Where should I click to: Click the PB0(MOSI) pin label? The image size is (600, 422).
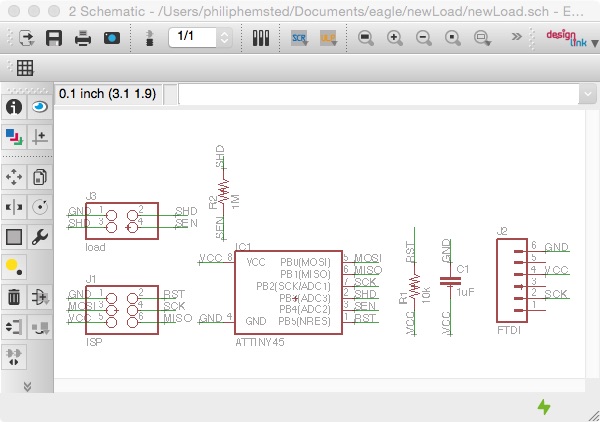[x=305, y=262]
